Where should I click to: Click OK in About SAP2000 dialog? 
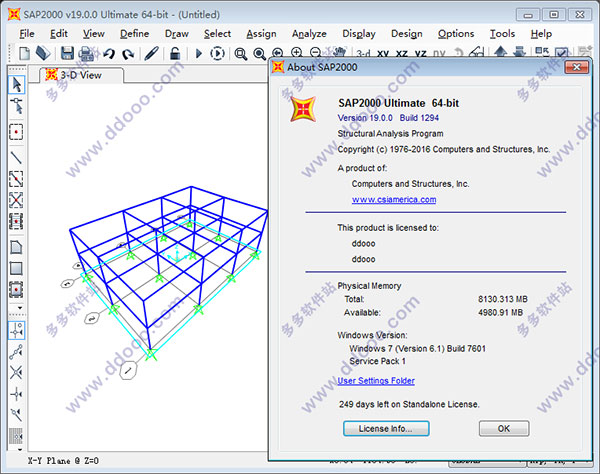coord(504,428)
